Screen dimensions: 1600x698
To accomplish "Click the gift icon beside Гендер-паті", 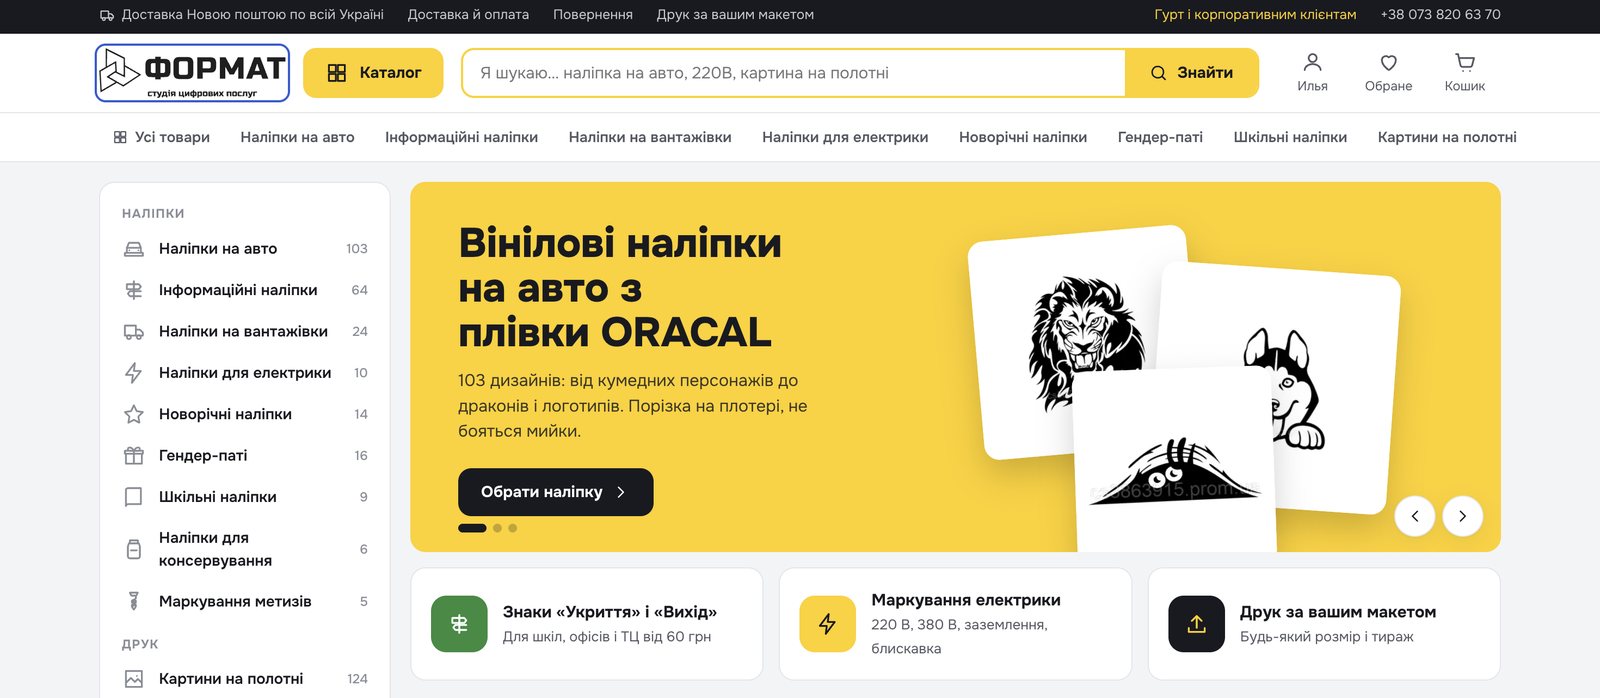I will [x=134, y=455].
